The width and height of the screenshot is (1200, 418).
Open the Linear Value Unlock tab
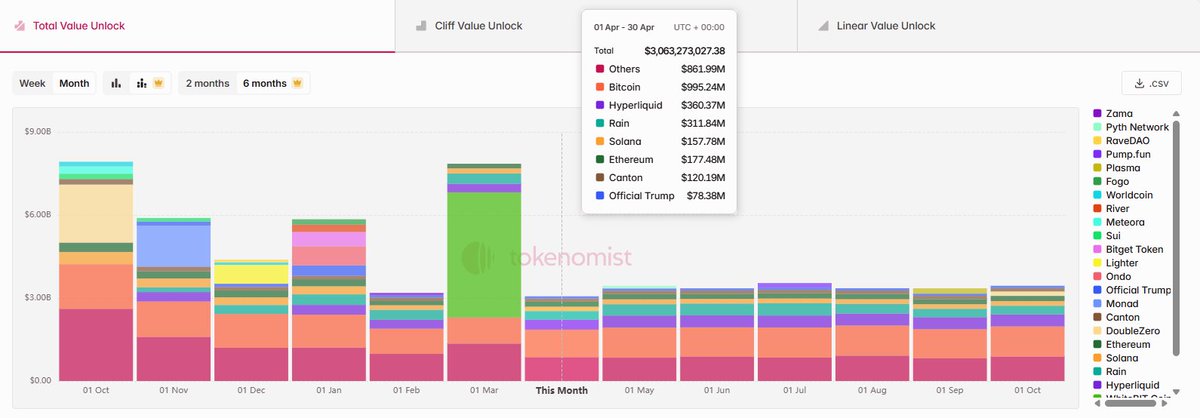click(998, 26)
